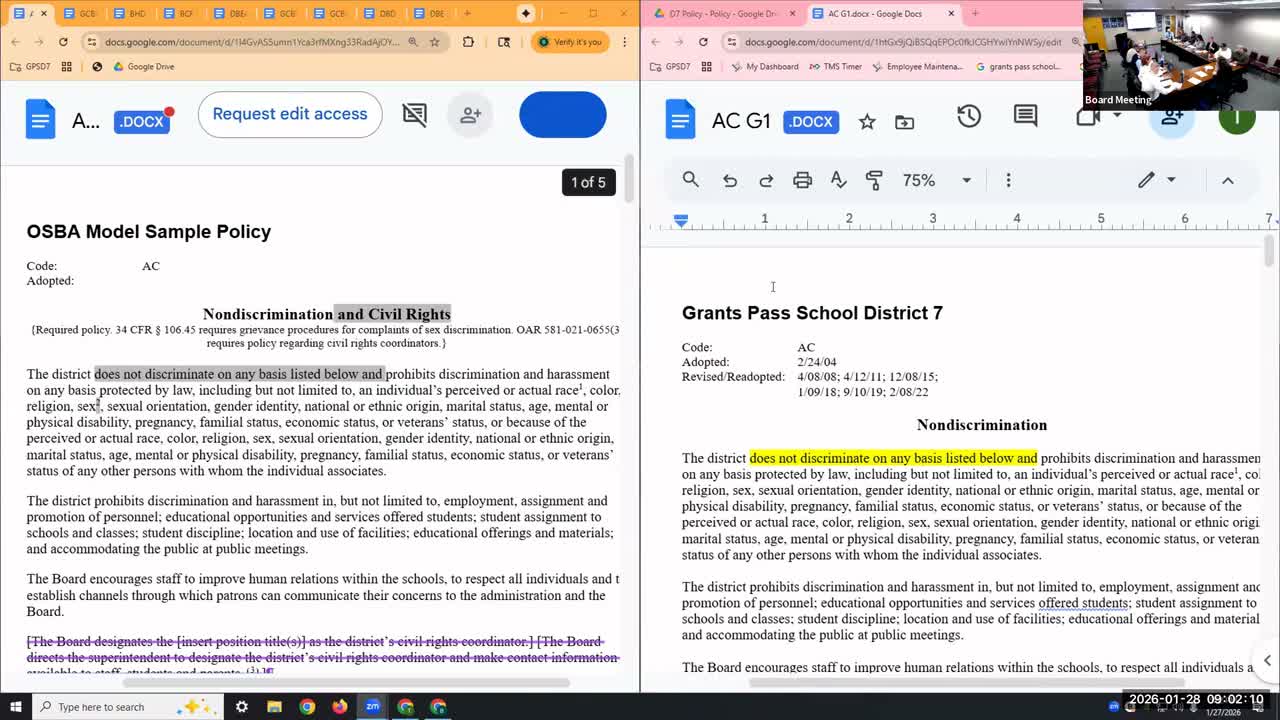Click the undo arrow in toolbar
This screenshot has width=1280, height=720.
[x=730, y=180]
